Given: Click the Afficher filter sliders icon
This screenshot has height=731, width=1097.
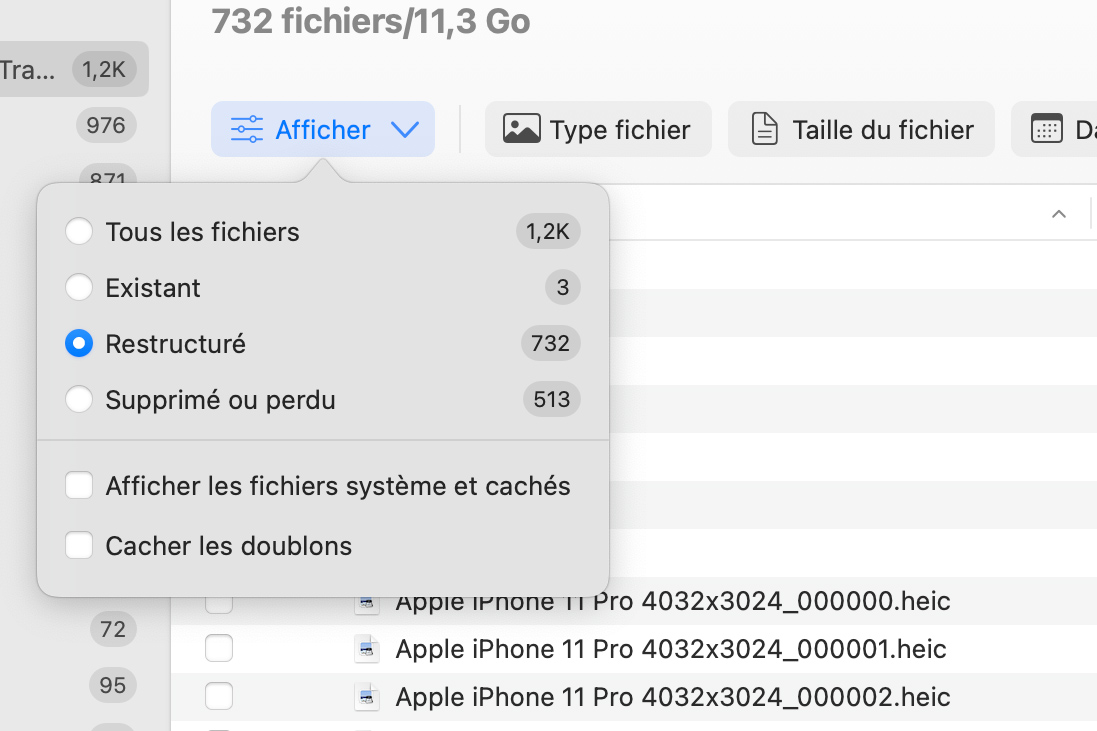Looking at the screenshot, I should [246, 130].
